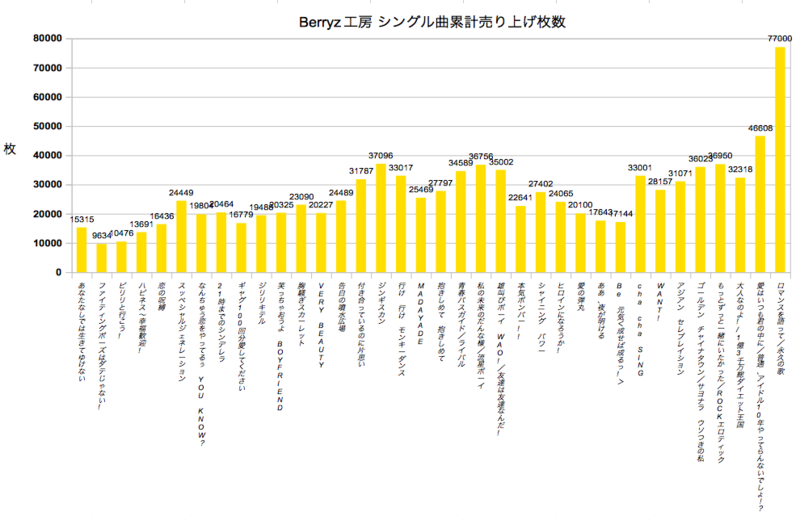Click the 80000 y-axis tick label

point(47,39)
